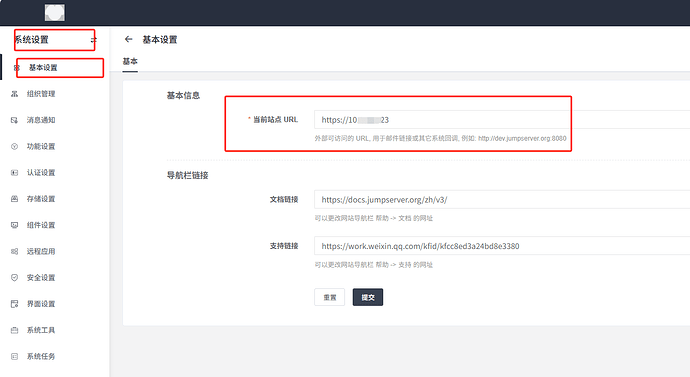Click the 当前站点 URL input field
The height and width of the screenshot is (377, 690).
(502, 120)
